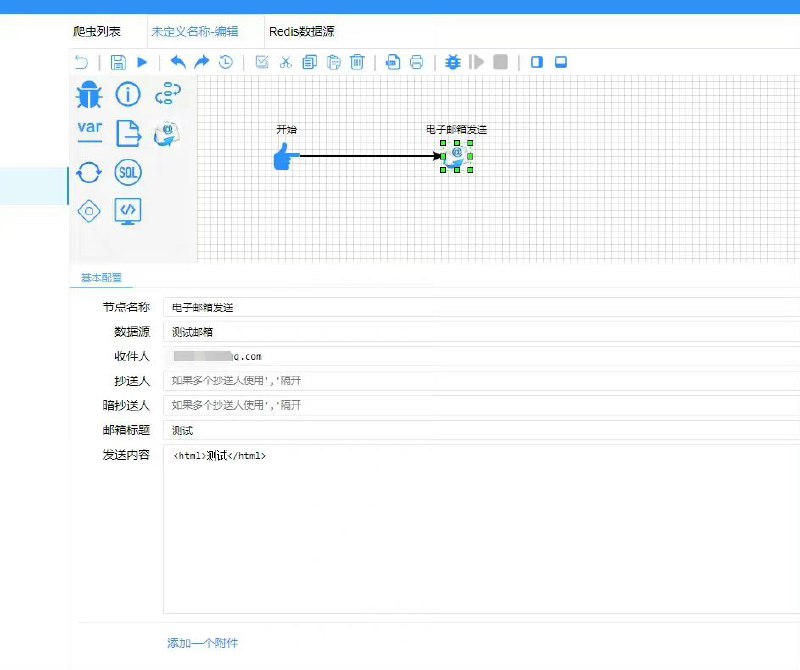Pick the loop node in palette
The height and width of the screenshot is (670, 800).
89,172
